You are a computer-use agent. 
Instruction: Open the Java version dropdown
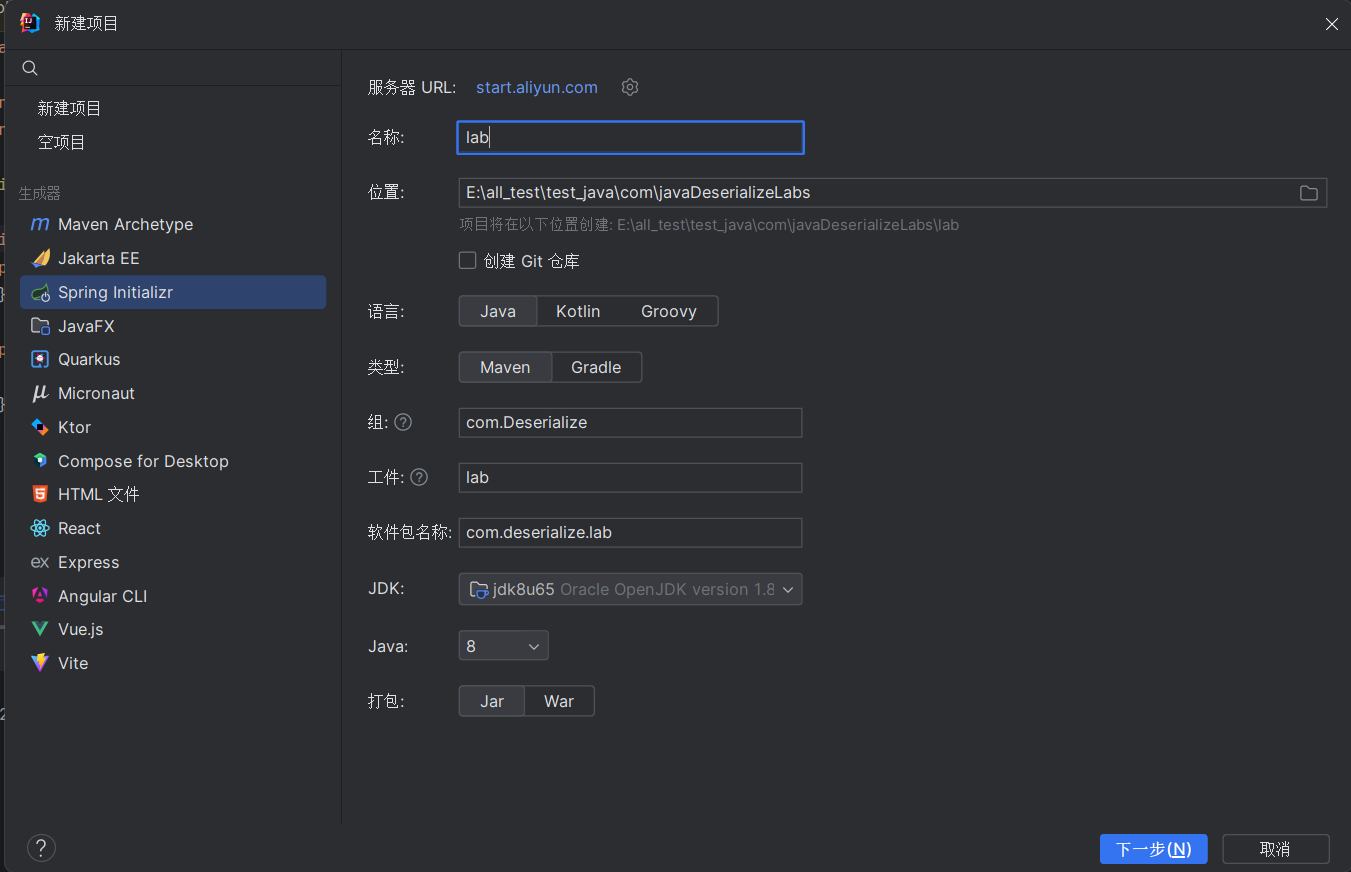tap(503, 646)
